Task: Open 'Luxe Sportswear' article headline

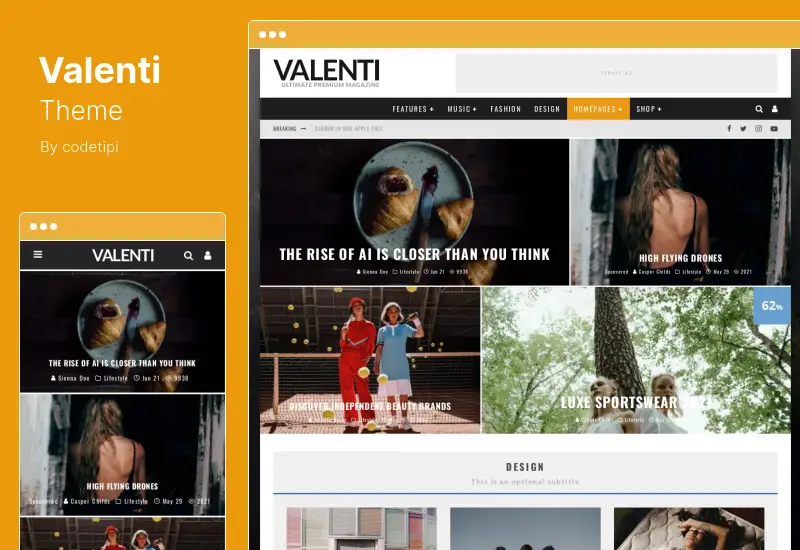Action: click(635, 402)
